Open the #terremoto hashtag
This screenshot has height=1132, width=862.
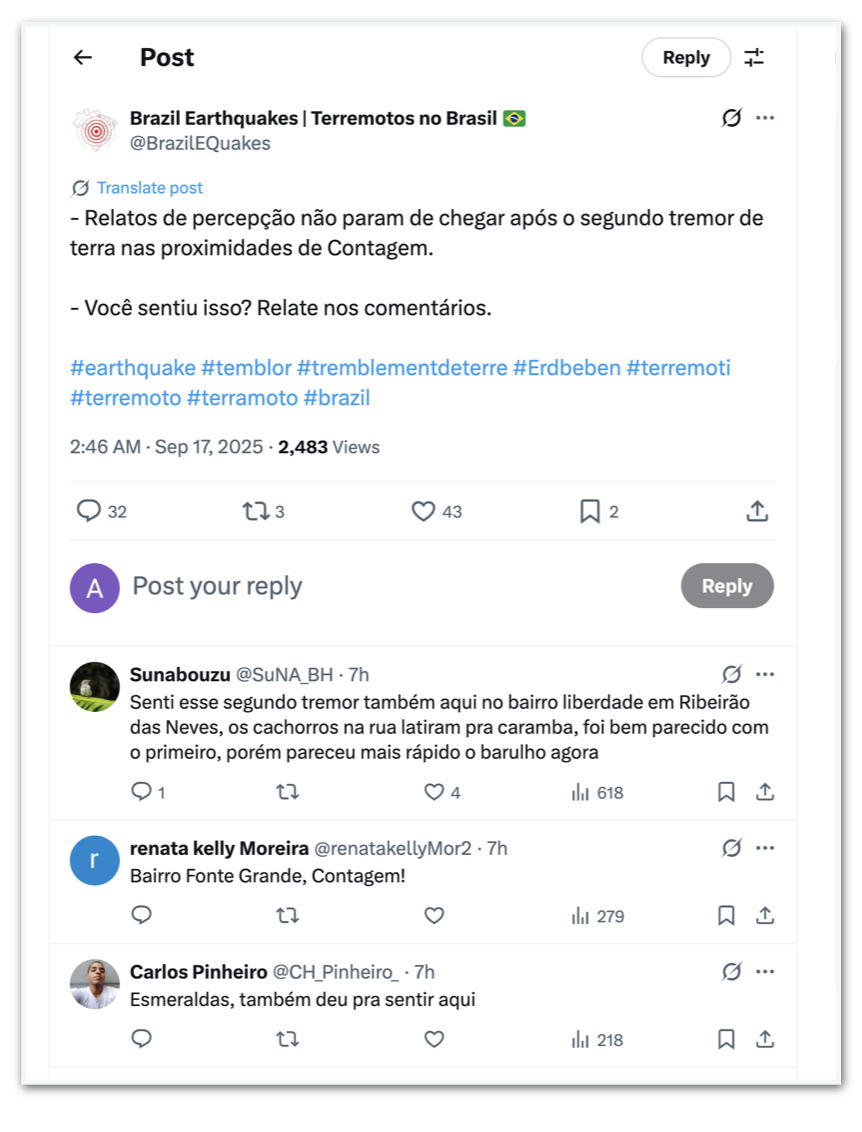point(125,398)
